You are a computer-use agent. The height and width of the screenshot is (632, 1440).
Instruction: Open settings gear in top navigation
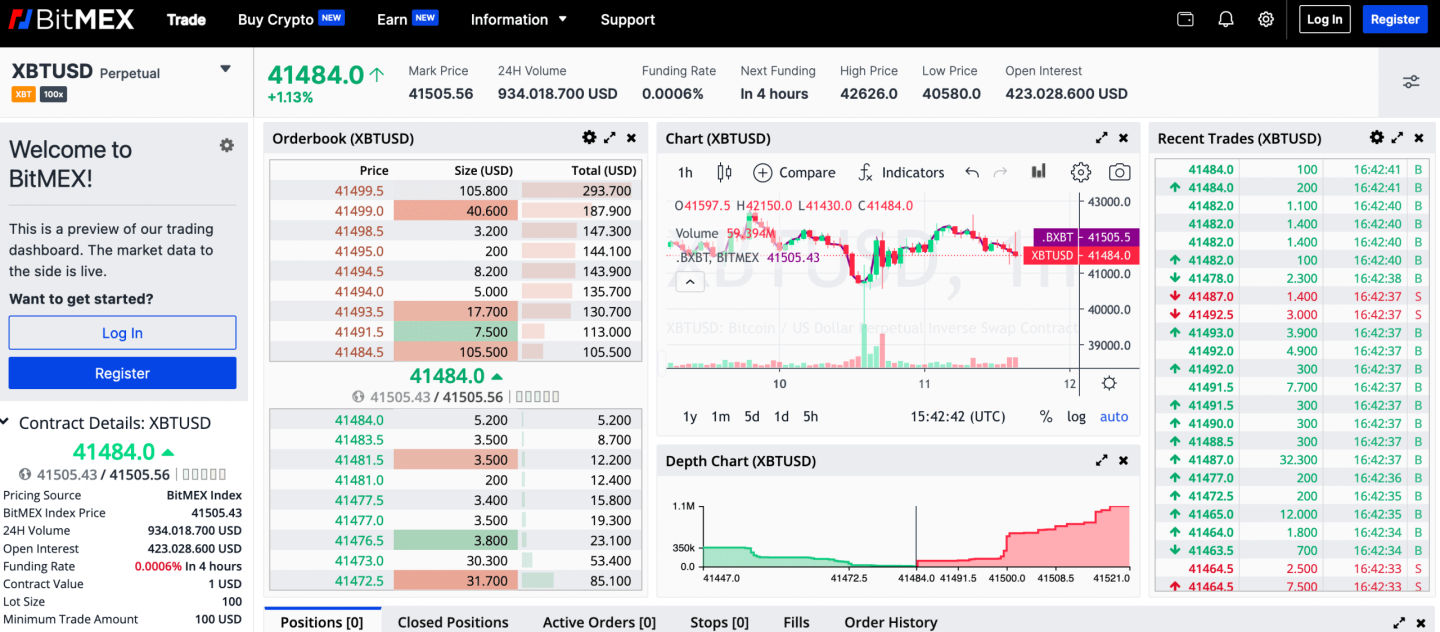[x=1266, y=19]
